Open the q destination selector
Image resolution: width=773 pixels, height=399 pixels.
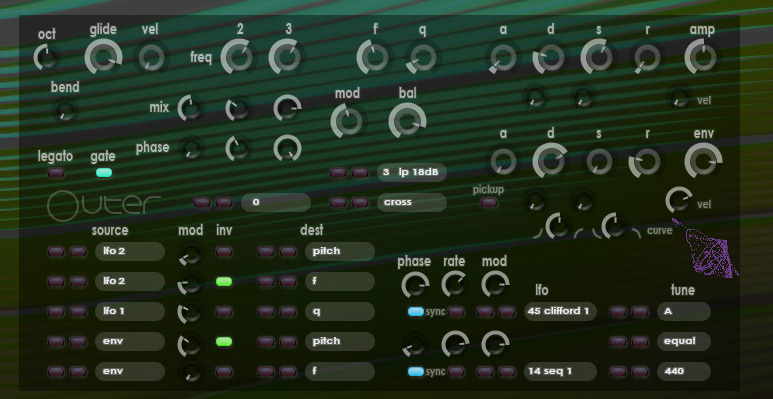340,312
